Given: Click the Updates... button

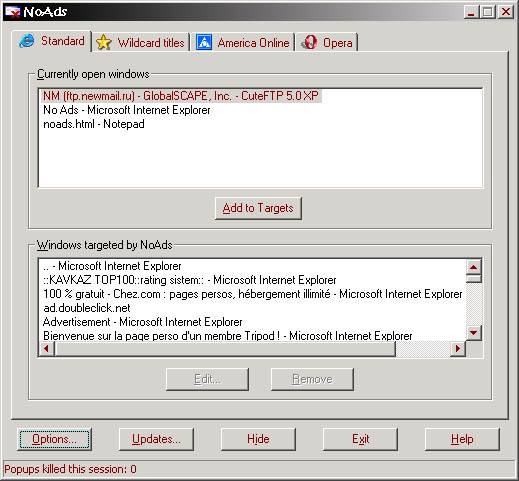Looking at the screenshot, I should (156, 439).
